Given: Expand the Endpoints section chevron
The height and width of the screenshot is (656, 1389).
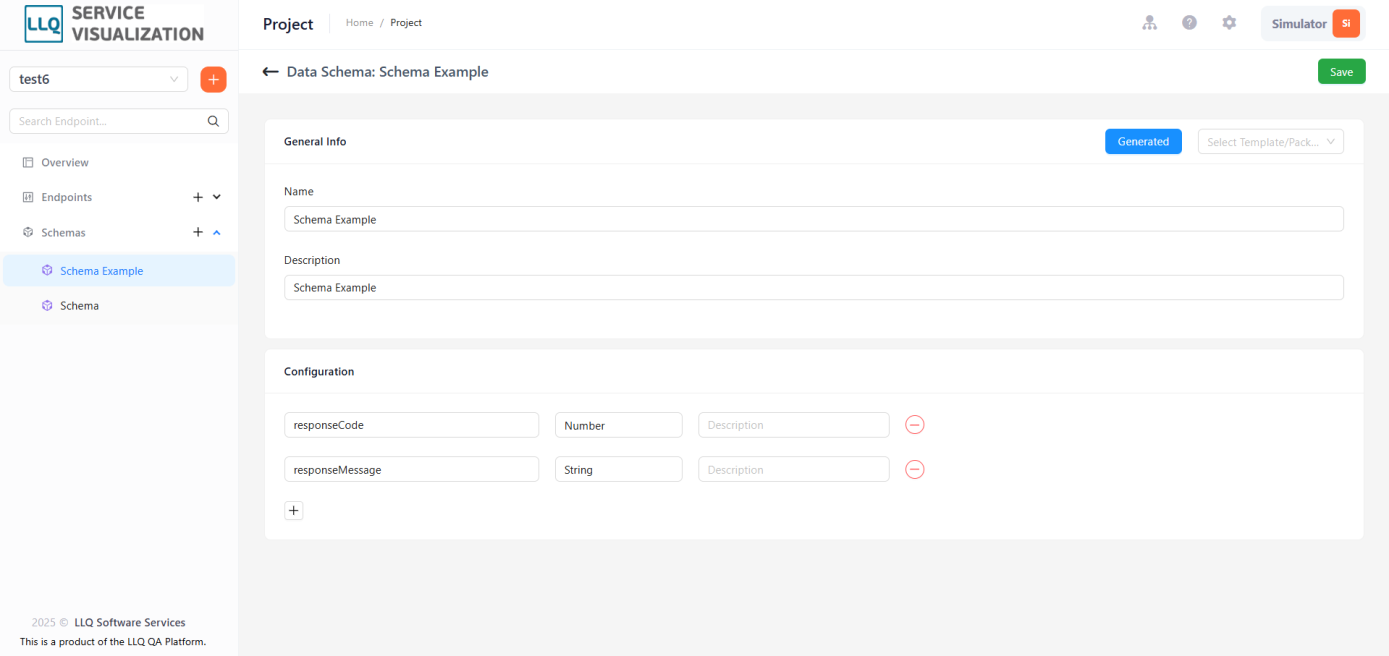Looking at the screenshot, I should [x=217, y=197].
